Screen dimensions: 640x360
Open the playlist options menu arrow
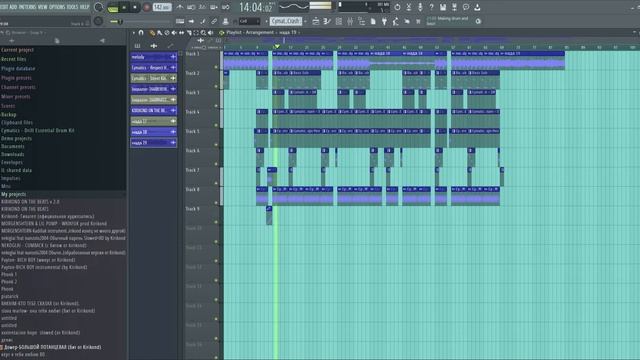click(x=133, y=33)
